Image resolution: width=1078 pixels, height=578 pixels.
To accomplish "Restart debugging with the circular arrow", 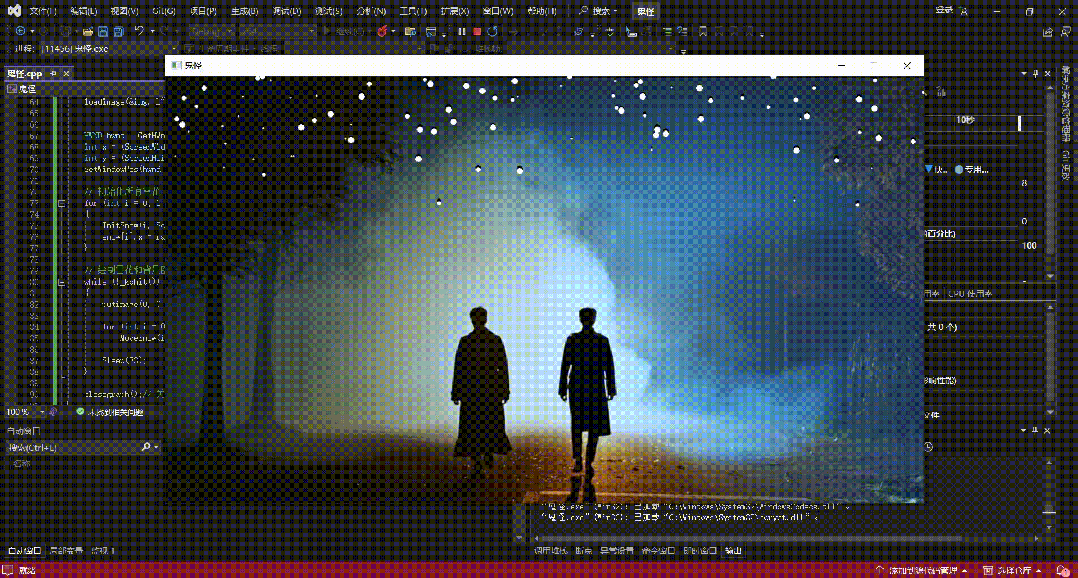I will [493, 31].
